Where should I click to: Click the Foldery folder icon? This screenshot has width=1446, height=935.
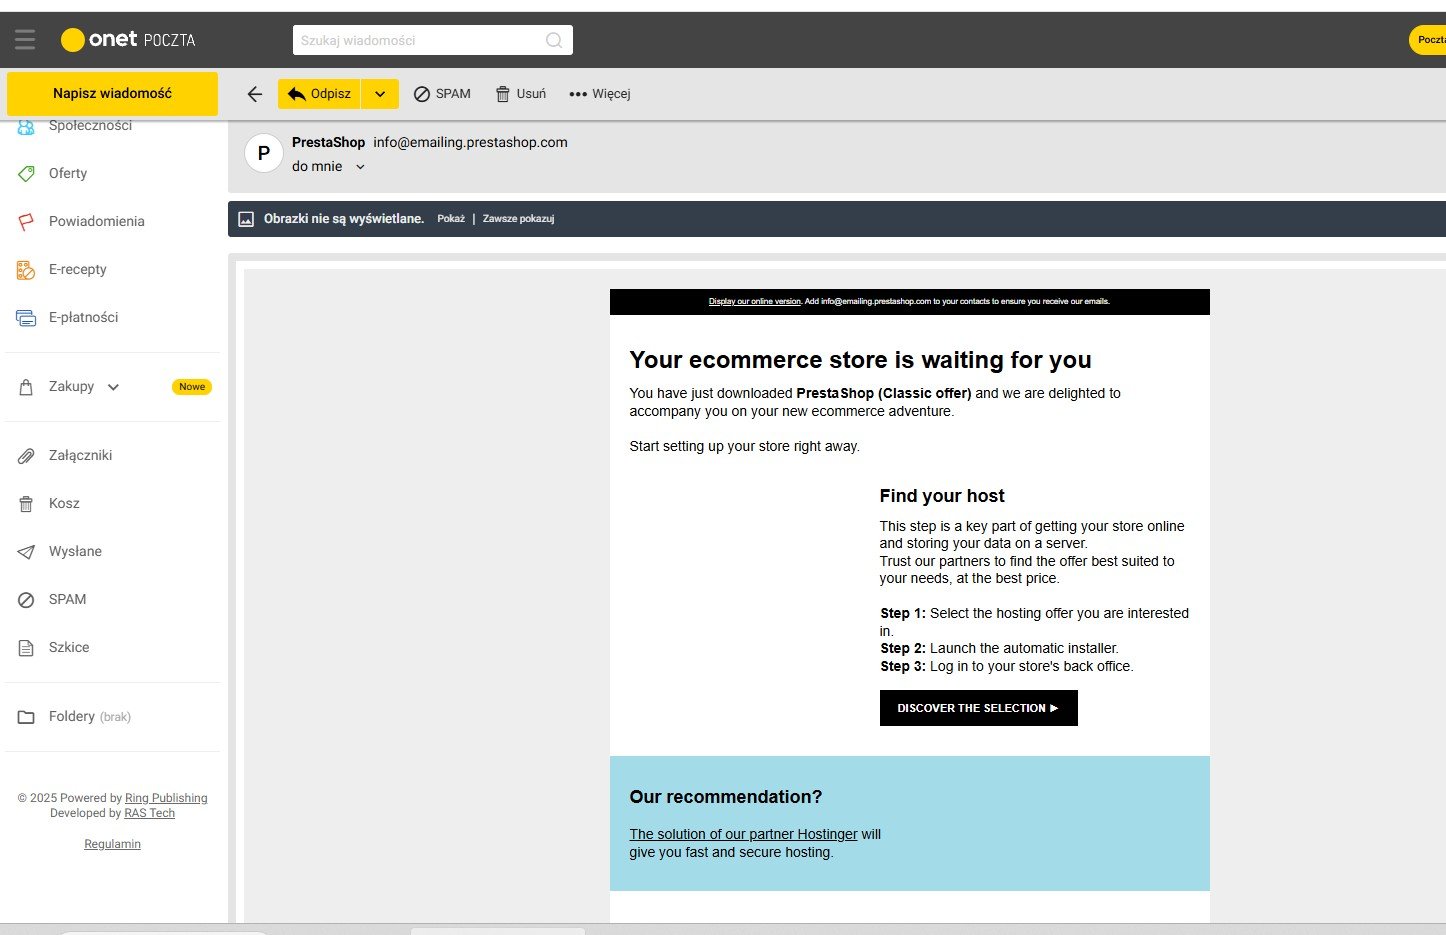[26, 717]
